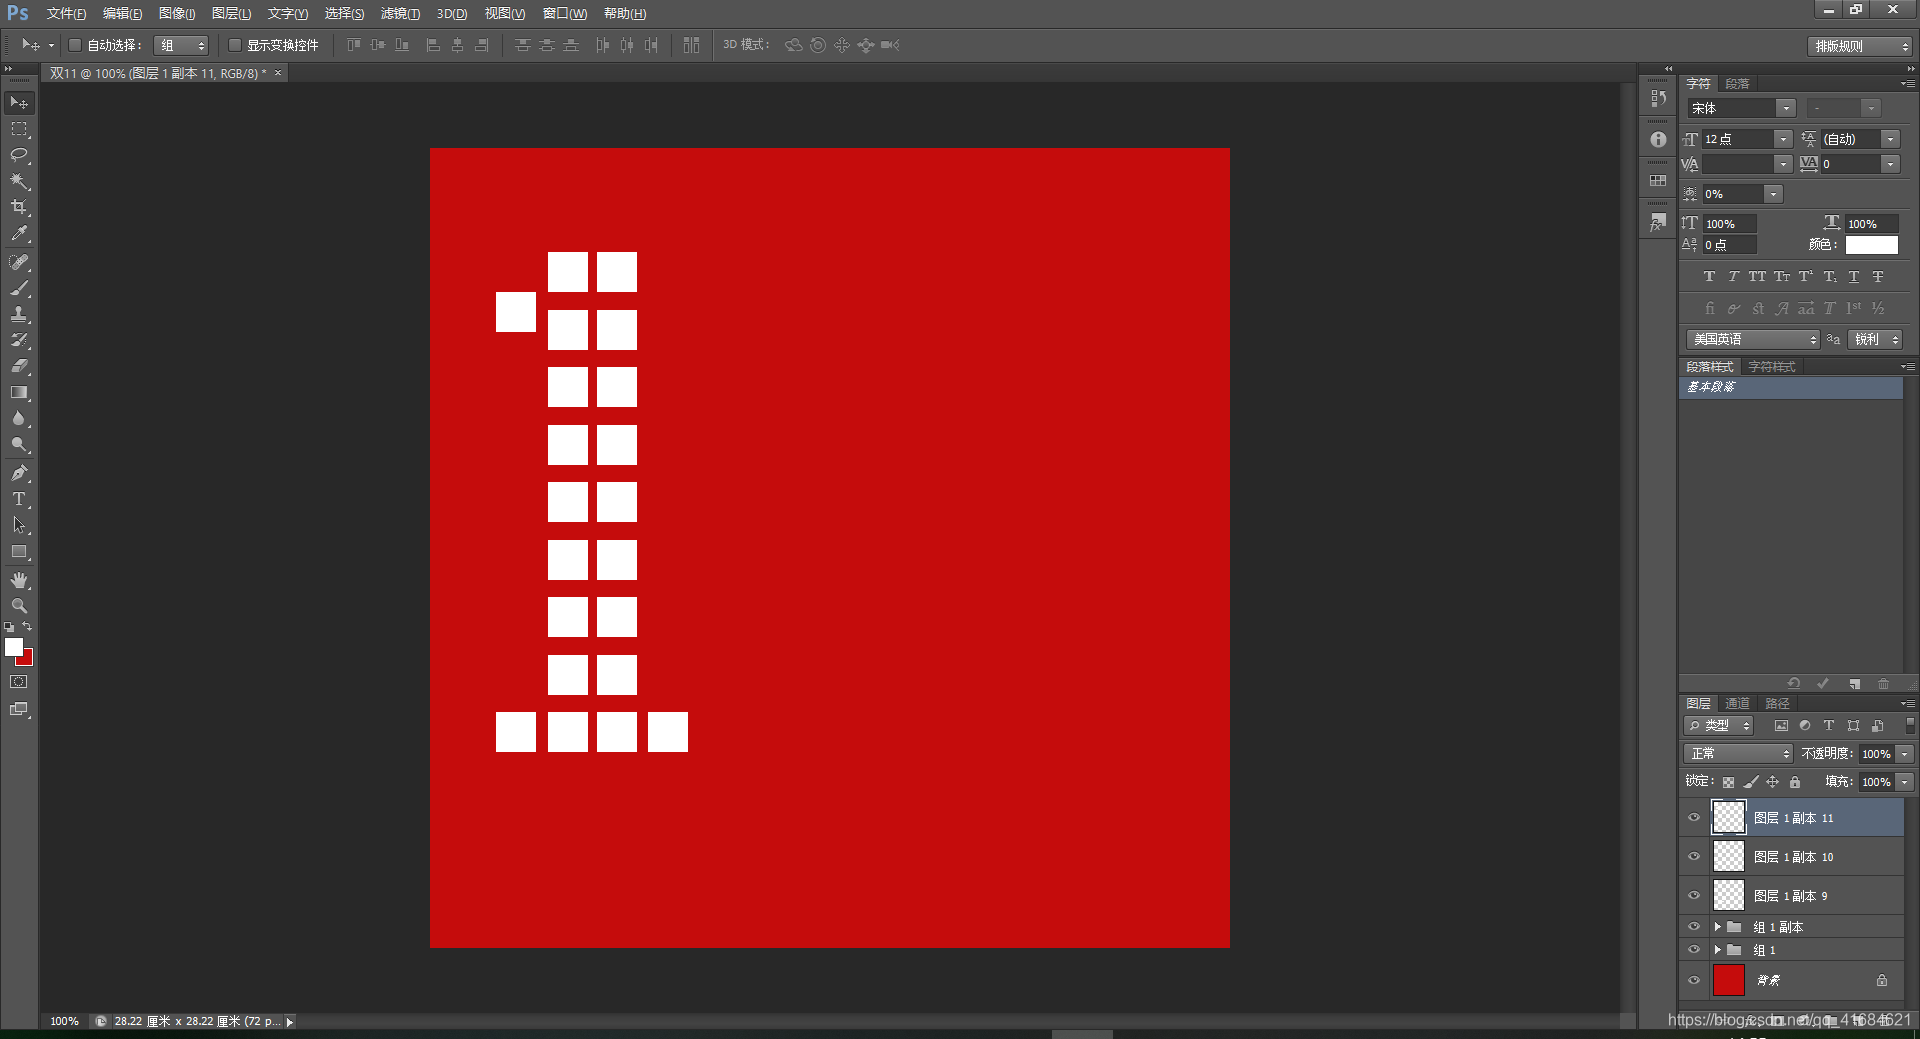
Task: Select the History Brush tool
Action: pos(19,340)
